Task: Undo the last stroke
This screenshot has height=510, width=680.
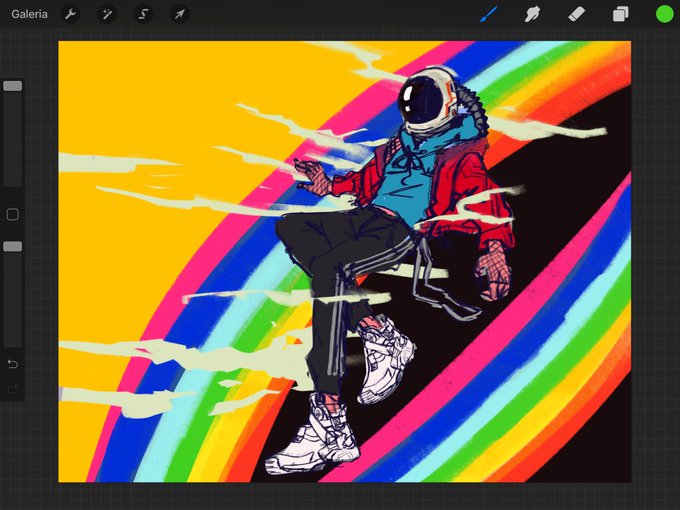Action: [x=13, y=363]
